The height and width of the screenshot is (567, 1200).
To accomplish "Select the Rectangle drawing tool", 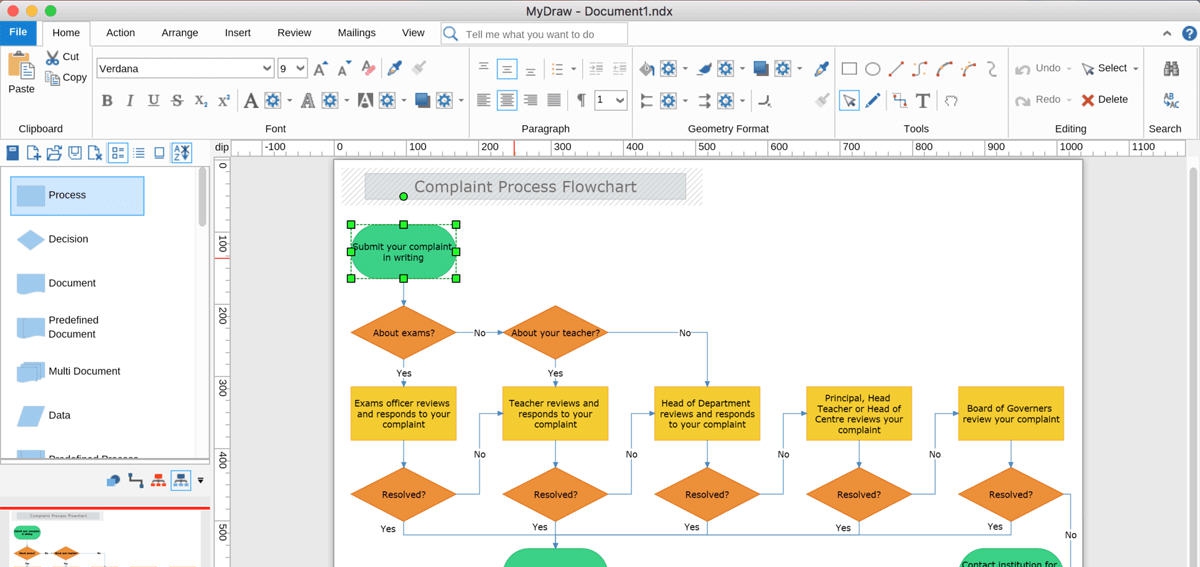I will tap(849, 69).
